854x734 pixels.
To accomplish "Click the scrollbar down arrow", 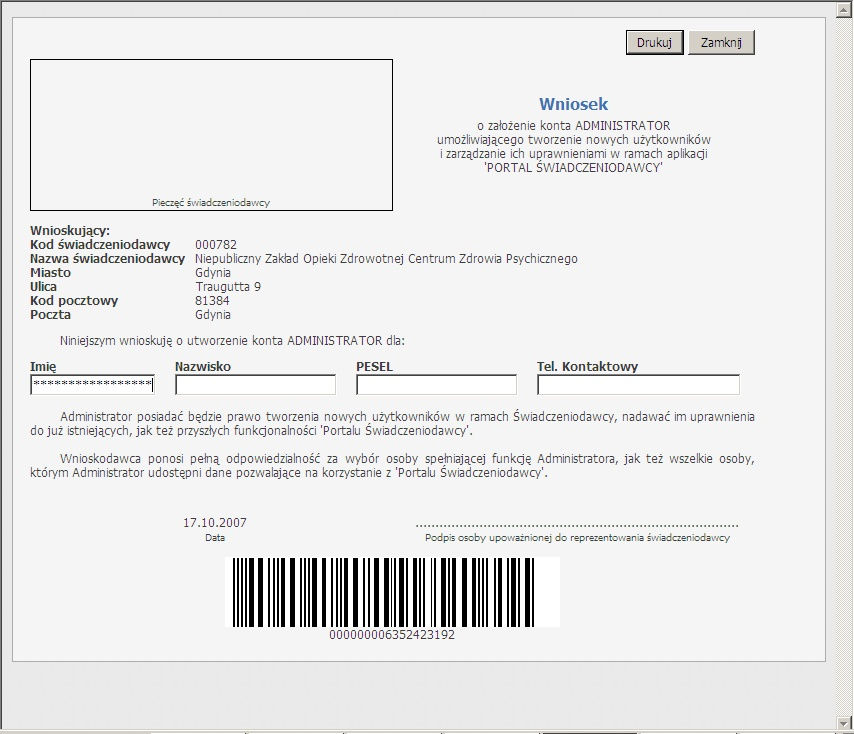I will 845,723.
